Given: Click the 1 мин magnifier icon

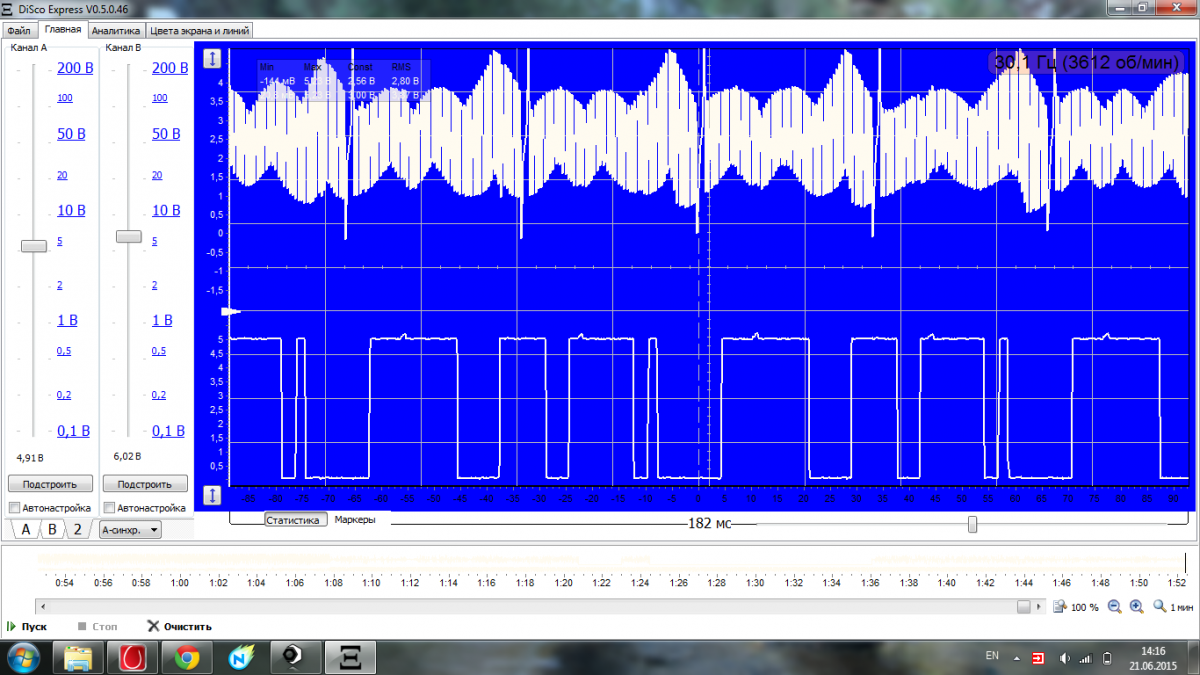Looking at the screenshot, I should coord(1160,607).
